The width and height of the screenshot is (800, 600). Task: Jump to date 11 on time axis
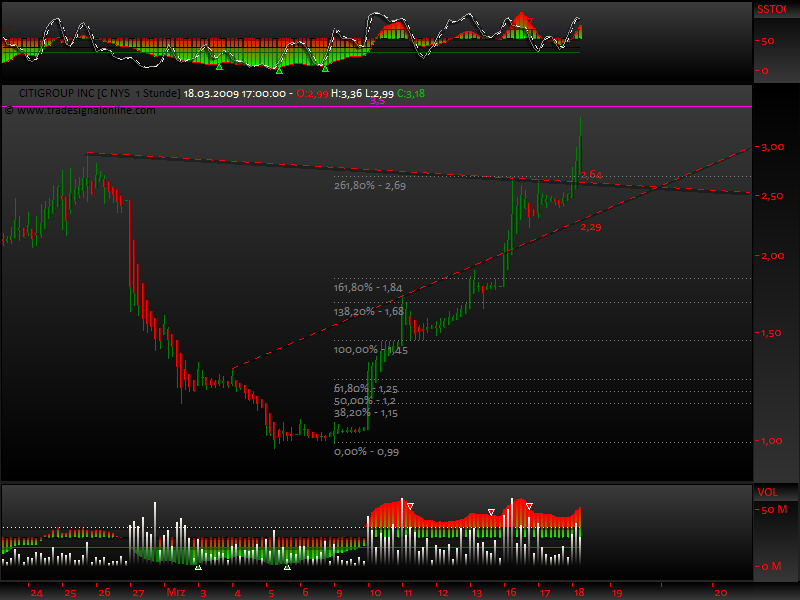point(408,593)
